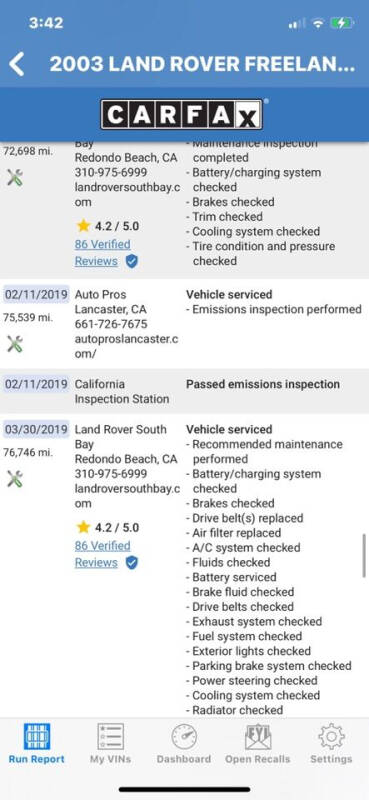Tap wrench icon beside 75,539 mi entry
The width and height of the screenshot is (369, 800).
(x=15, y=344)
